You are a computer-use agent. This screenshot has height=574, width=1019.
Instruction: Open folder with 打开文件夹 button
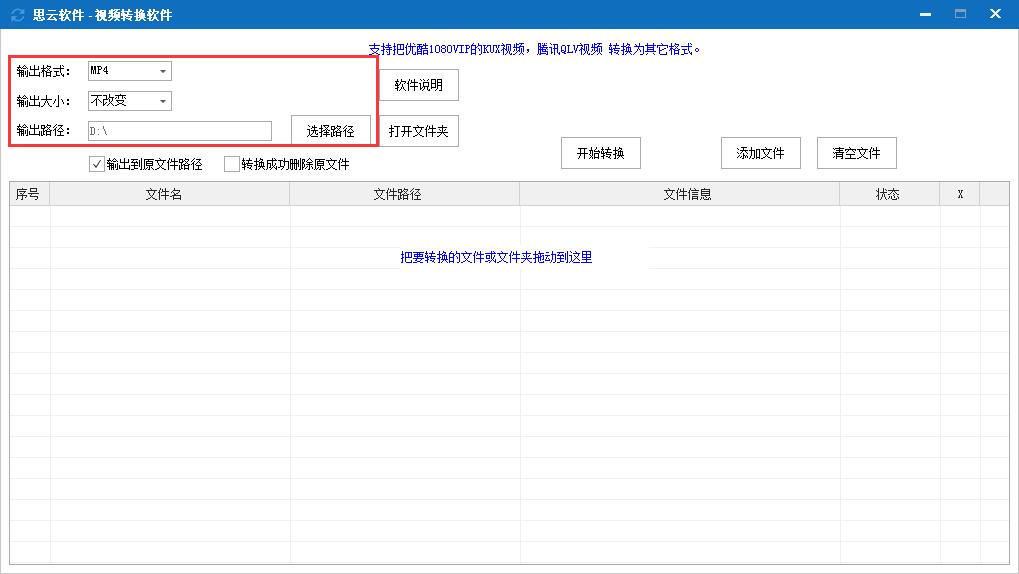419,131
